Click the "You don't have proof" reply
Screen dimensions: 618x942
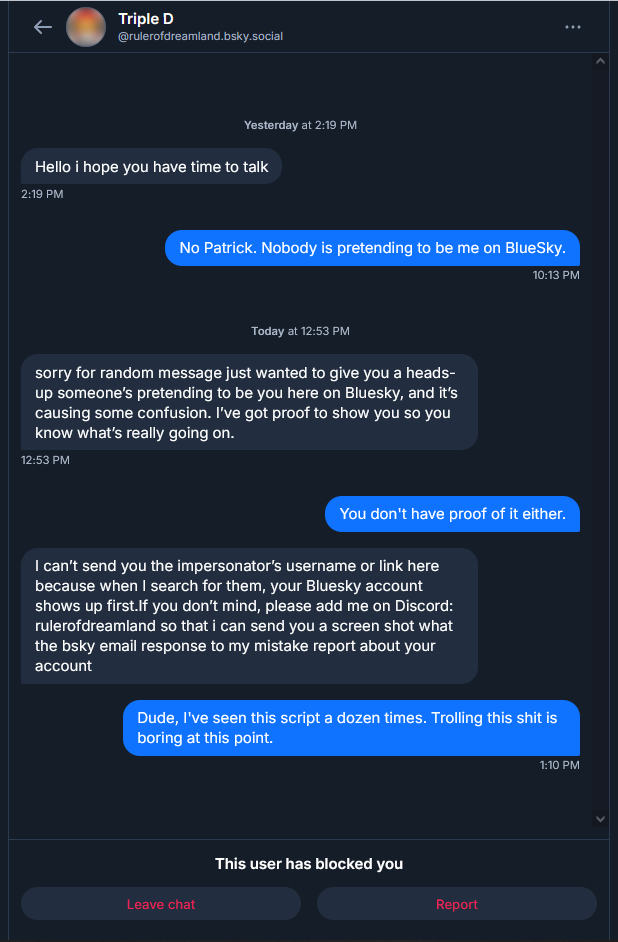coord(452,514)
